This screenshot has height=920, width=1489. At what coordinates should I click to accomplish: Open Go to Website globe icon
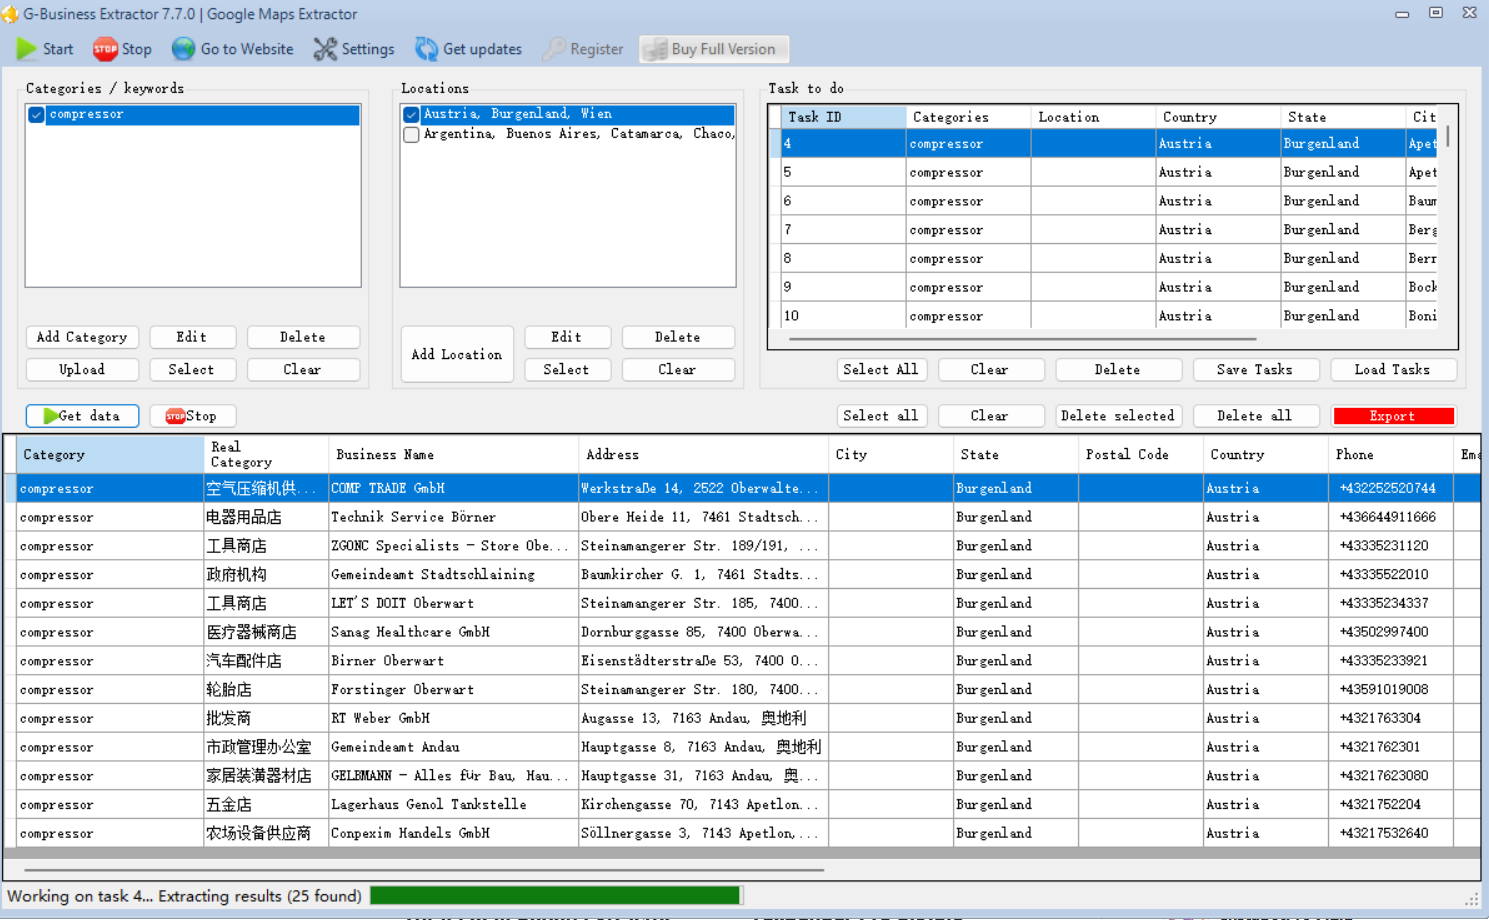[x=183, y=49]
